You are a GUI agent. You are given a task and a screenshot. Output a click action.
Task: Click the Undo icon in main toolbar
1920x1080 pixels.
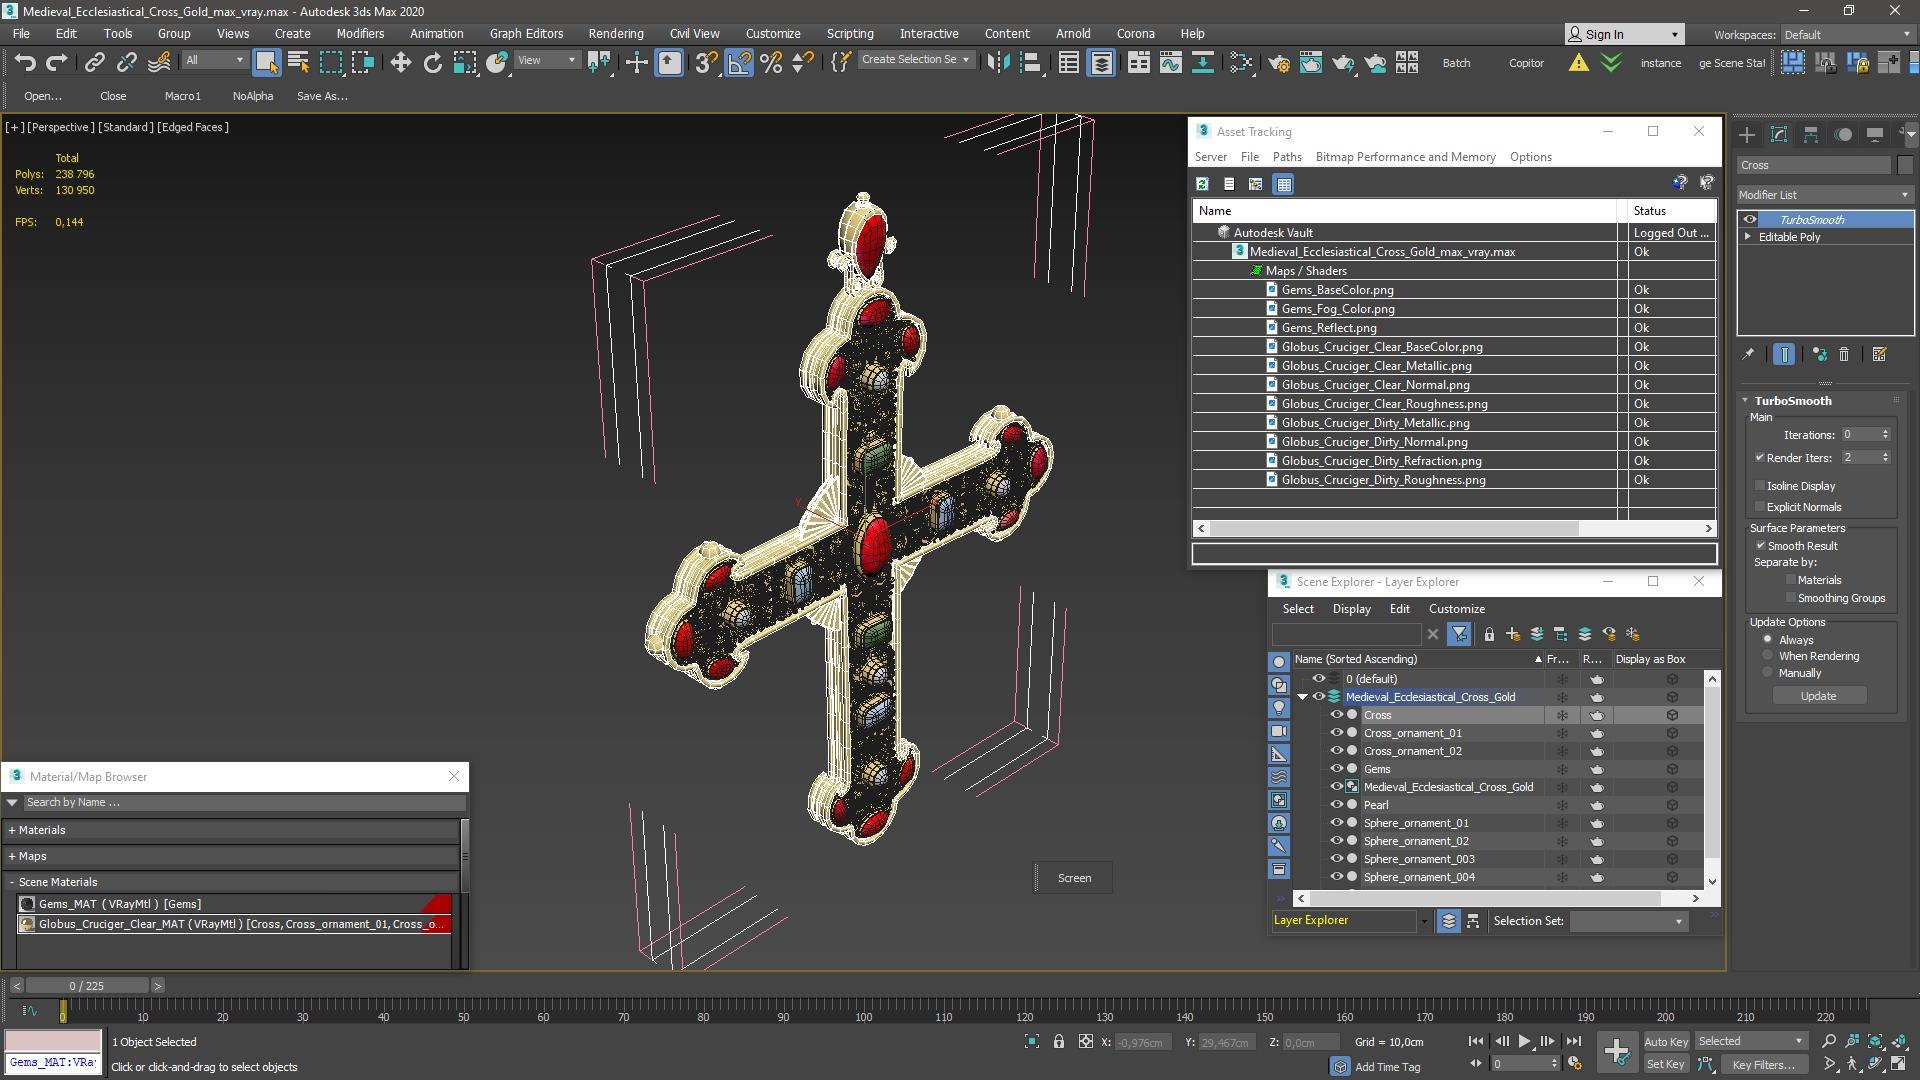coord(25,62)
